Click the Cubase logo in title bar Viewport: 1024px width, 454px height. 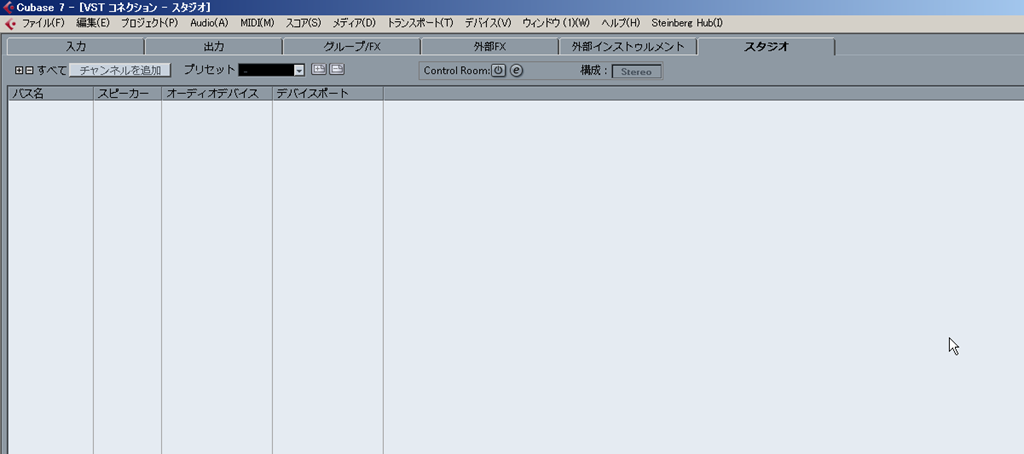(9, 7)
